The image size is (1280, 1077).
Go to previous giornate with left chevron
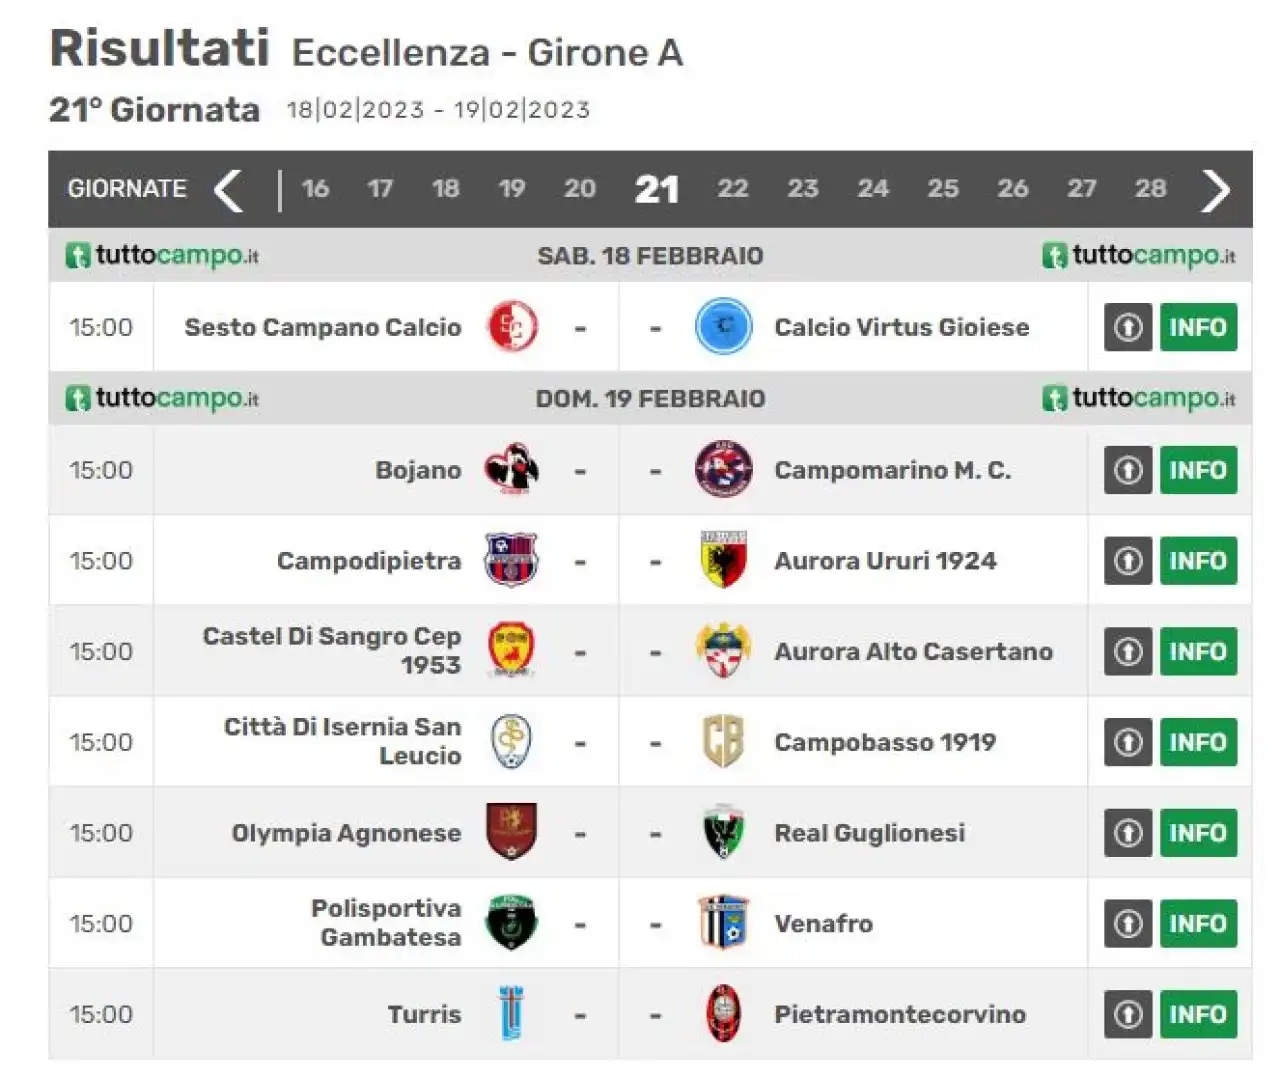(229, 190)
